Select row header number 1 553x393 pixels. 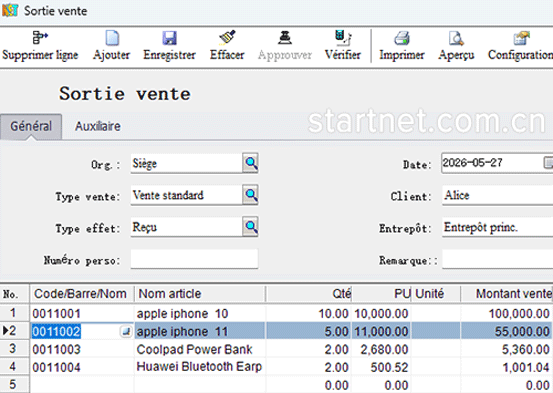pyautogui.click(x=14, y=313)
